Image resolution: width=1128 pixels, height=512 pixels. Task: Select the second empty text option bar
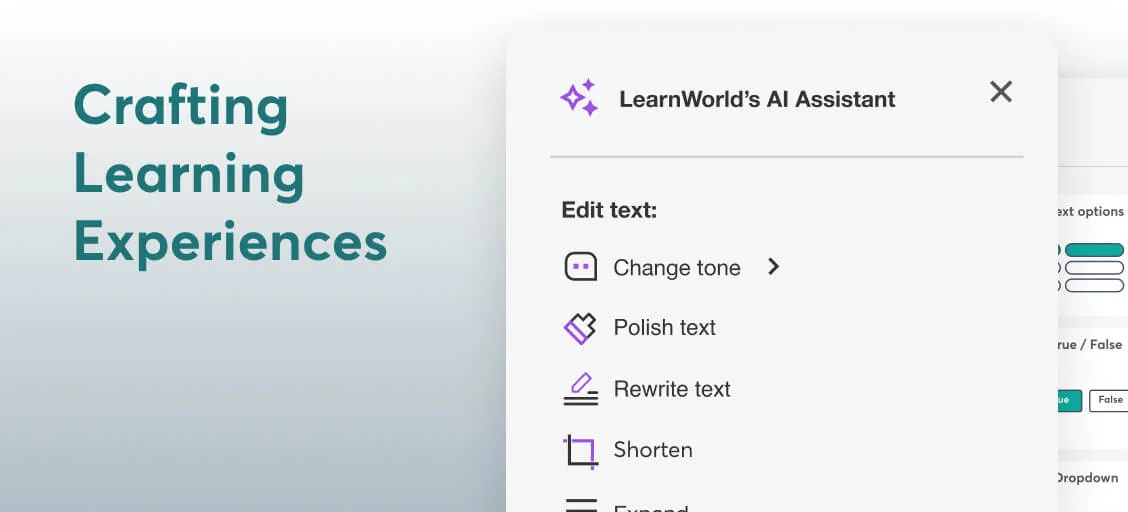1094,268
